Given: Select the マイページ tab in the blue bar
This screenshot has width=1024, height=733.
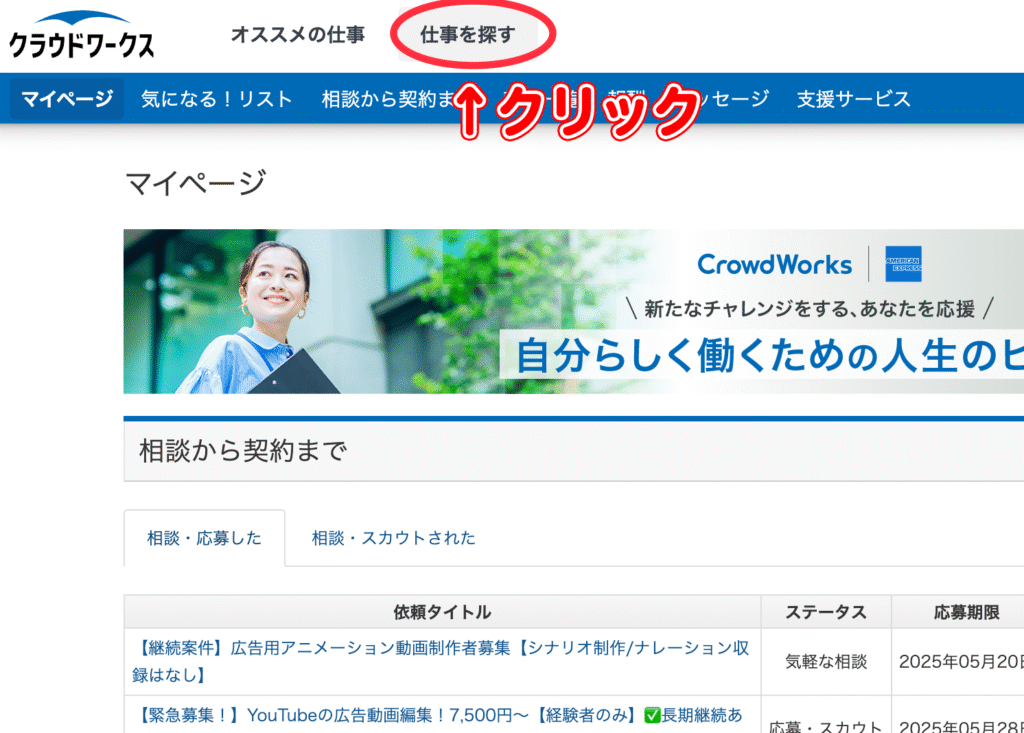Looking at the screenshot, I should [x=67, y=99].
